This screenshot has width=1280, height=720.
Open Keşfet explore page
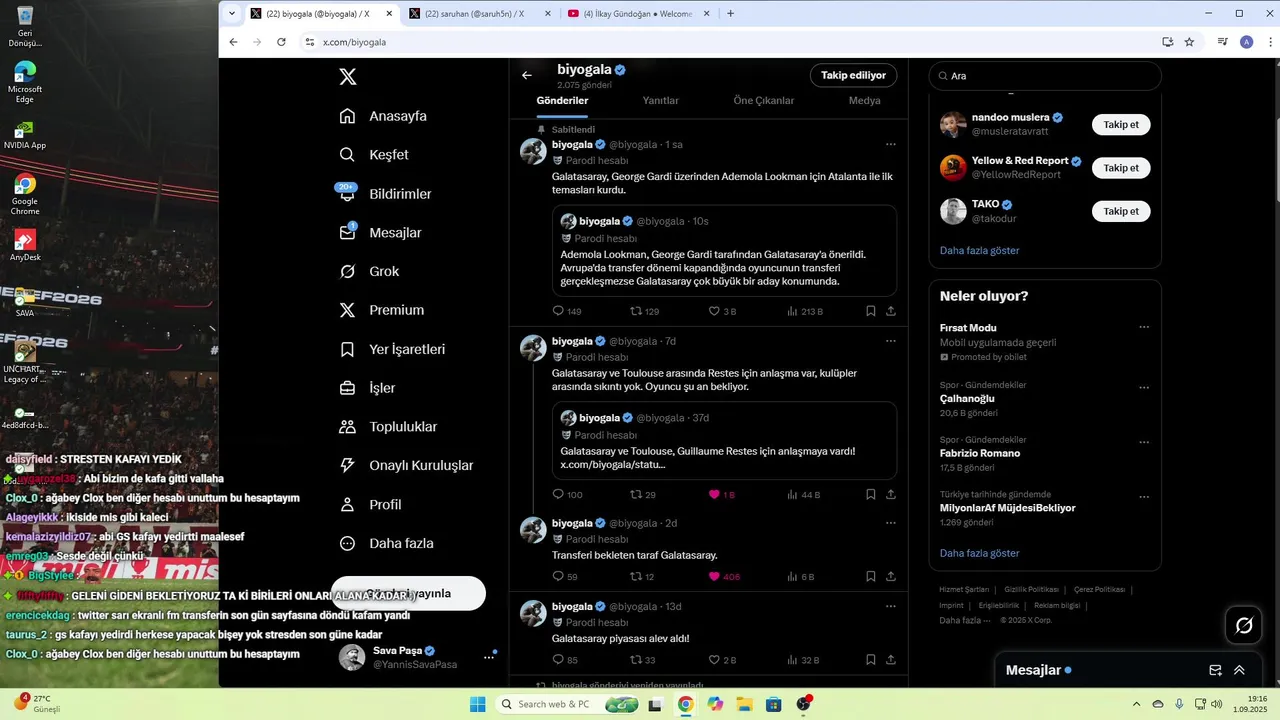[x=374, y=155]
